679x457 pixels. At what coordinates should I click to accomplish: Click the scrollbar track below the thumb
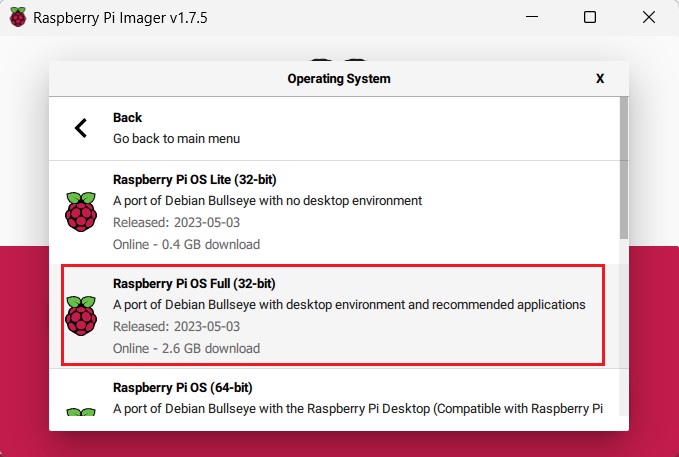click(622, 330)
